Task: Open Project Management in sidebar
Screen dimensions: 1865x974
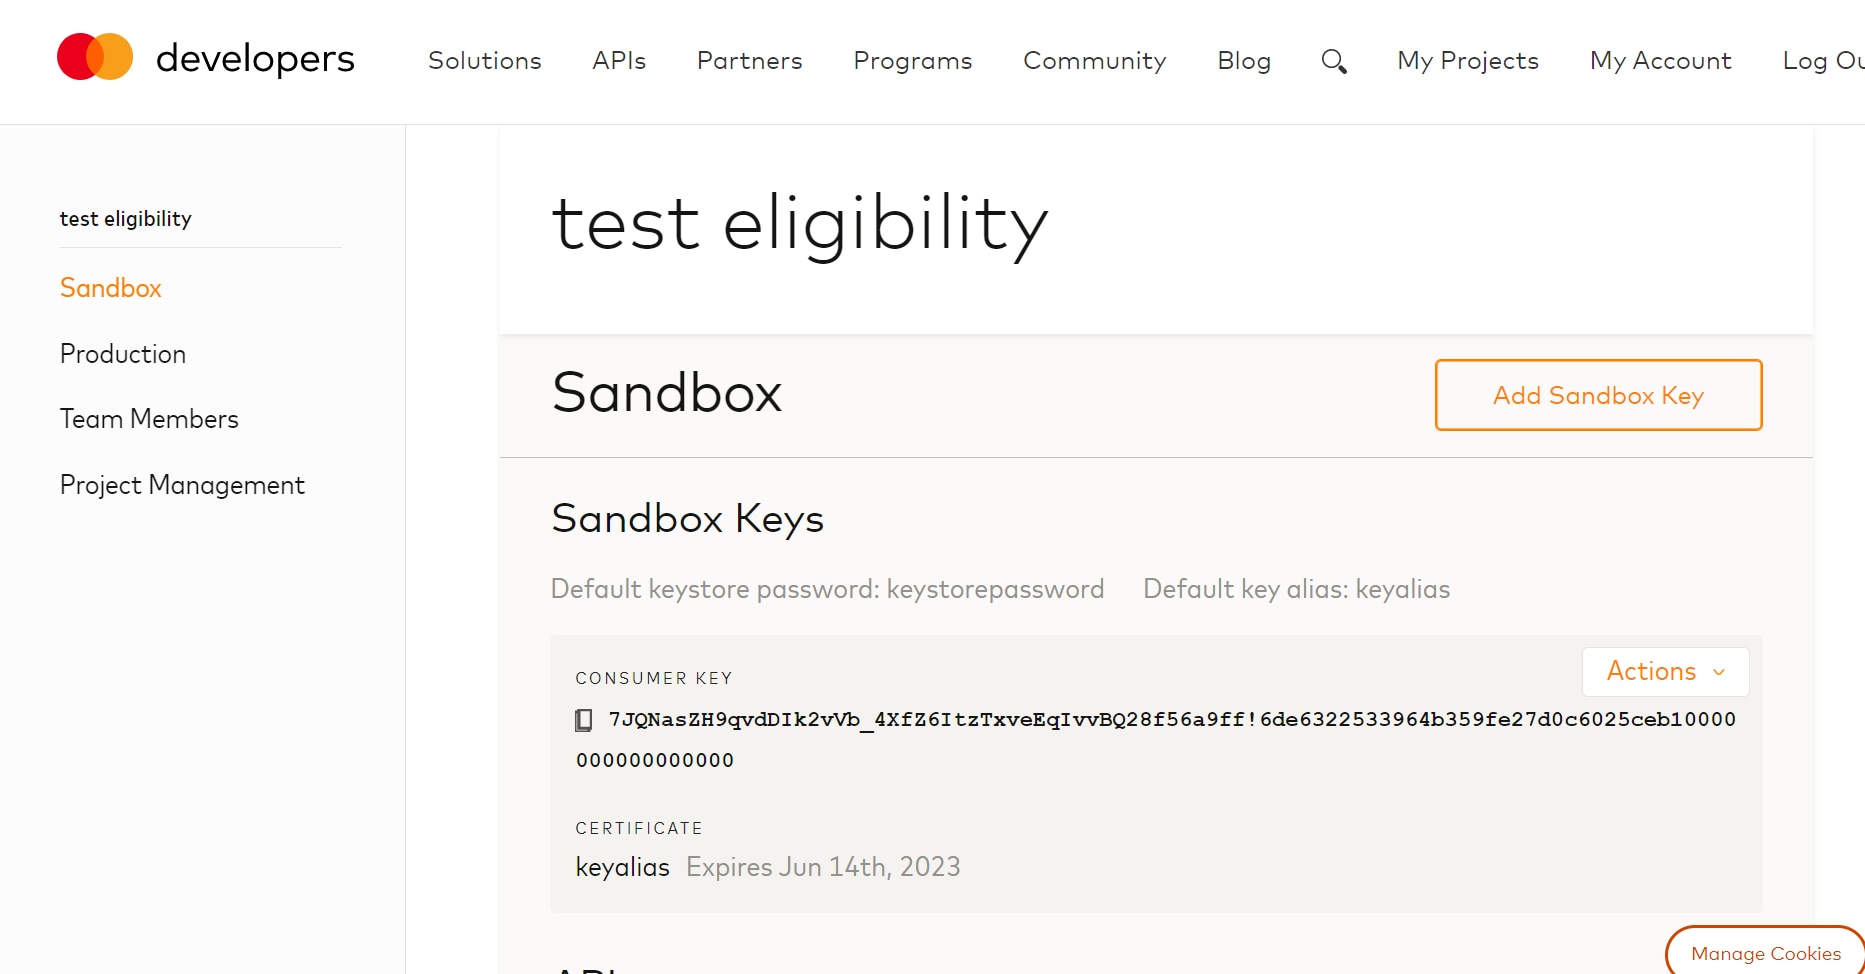Action: tap(182, 485)
